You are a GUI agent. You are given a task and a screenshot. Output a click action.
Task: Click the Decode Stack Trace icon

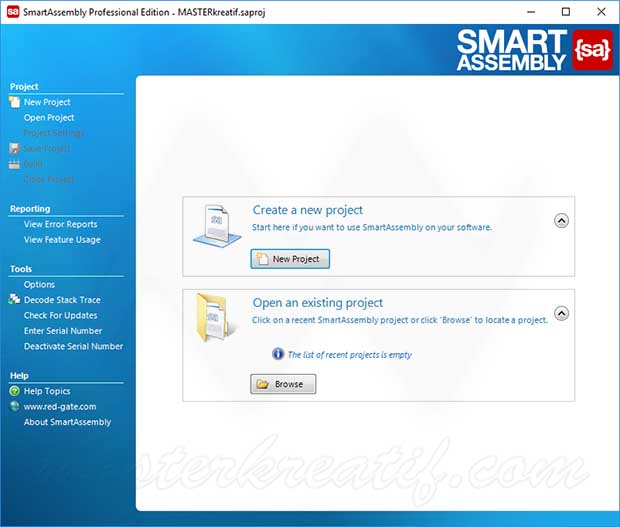15,299
